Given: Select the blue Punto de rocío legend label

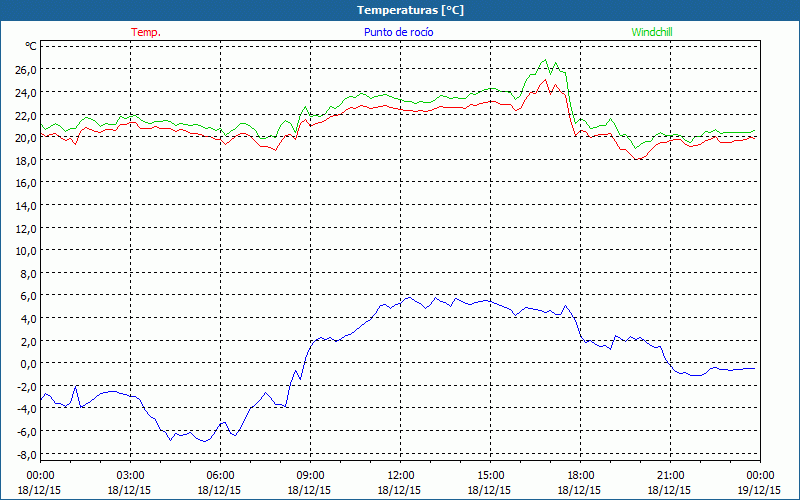Looking at the screenshot, I should 398,32.
